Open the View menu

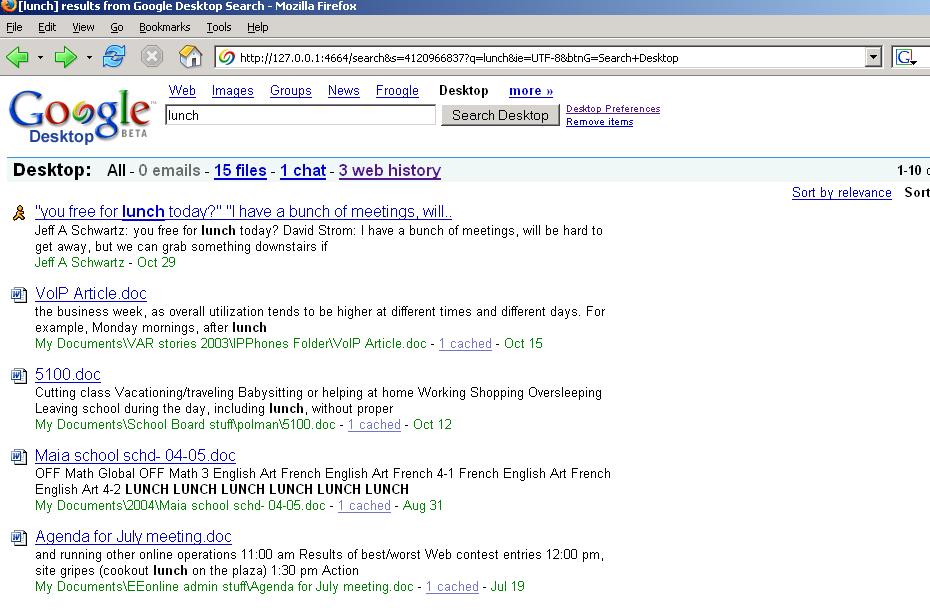click(x=83, y=27)
